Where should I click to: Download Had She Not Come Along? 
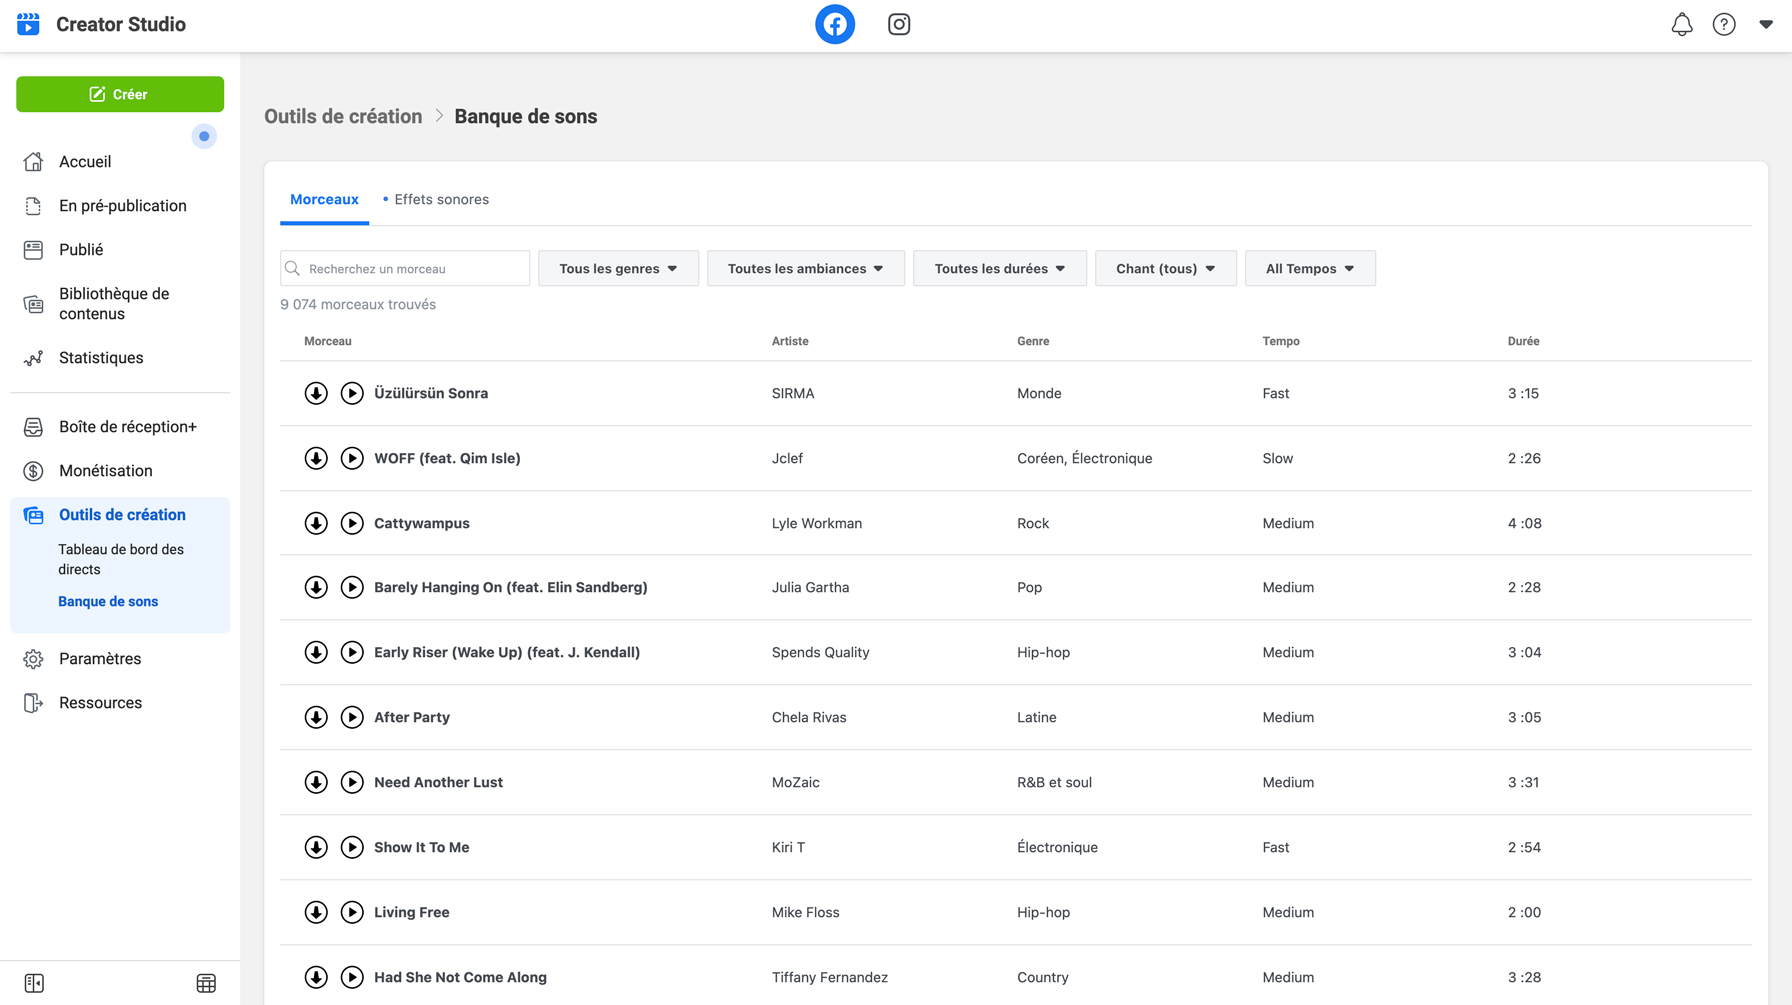tap(316, 977)
